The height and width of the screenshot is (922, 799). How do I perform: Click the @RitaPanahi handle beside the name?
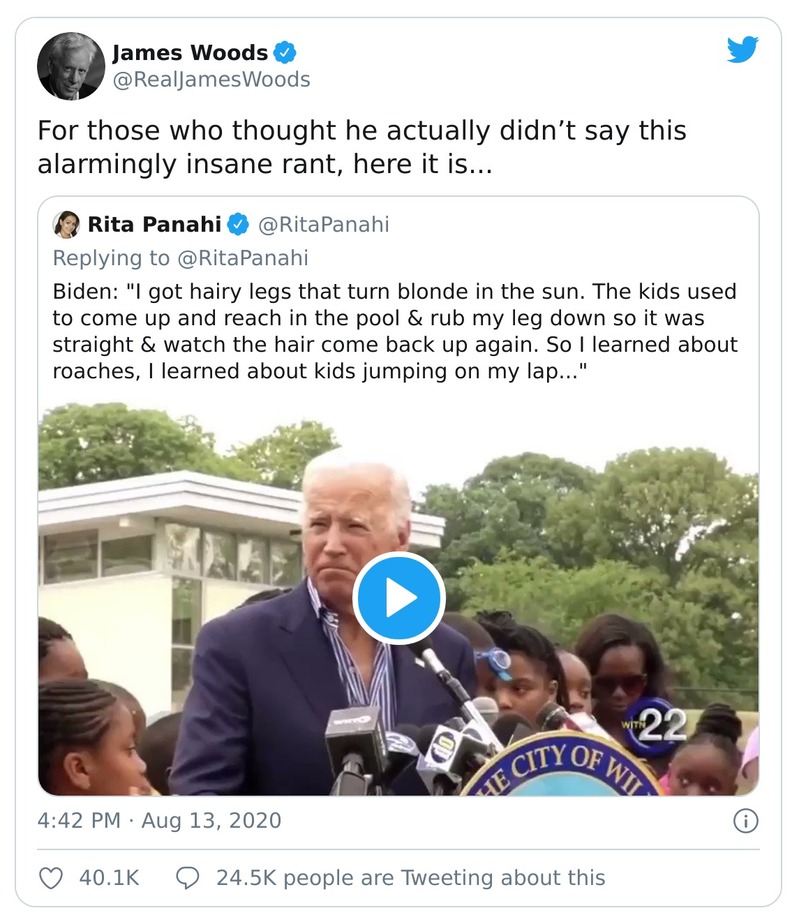click(323, 224)
